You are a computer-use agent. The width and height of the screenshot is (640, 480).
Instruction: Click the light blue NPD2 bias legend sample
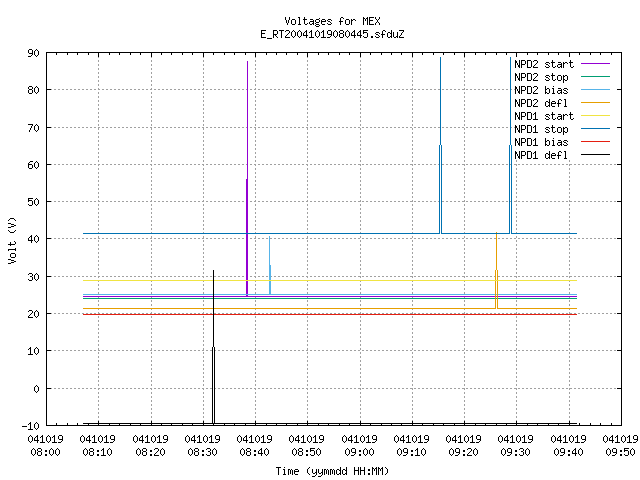(595, 89)
